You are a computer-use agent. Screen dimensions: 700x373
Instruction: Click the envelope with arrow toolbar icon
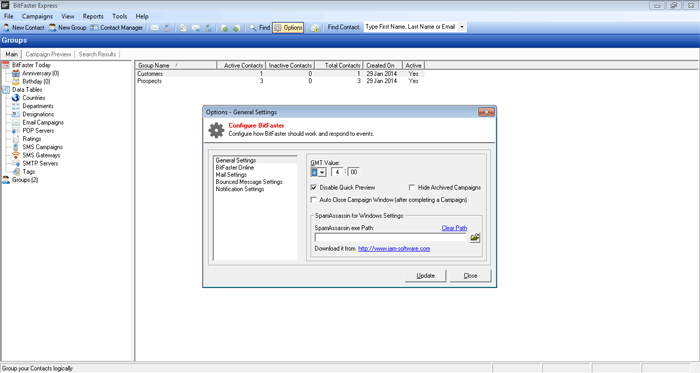pyautogui.click(x=196, y=28)
